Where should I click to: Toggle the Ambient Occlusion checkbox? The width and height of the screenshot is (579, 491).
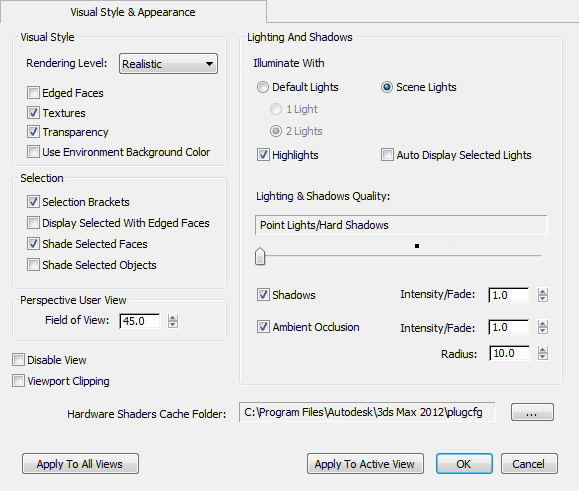coord(263,327)
